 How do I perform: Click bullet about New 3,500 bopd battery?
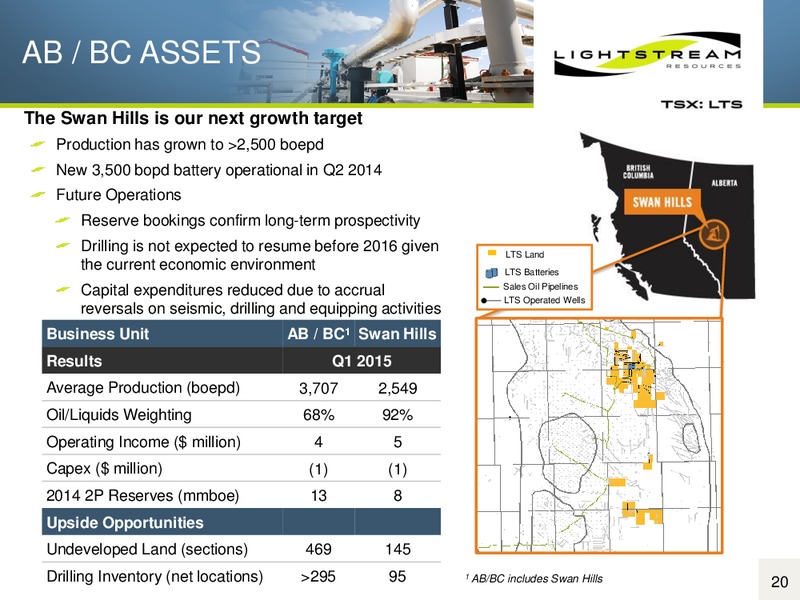pos(219,170)
